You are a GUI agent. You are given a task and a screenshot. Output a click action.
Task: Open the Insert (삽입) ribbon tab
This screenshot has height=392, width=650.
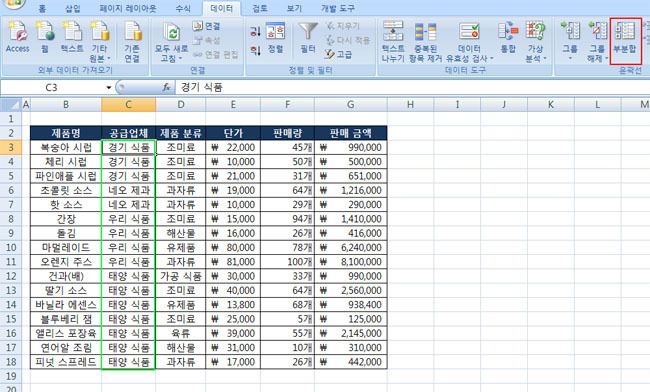pos(73,8)
